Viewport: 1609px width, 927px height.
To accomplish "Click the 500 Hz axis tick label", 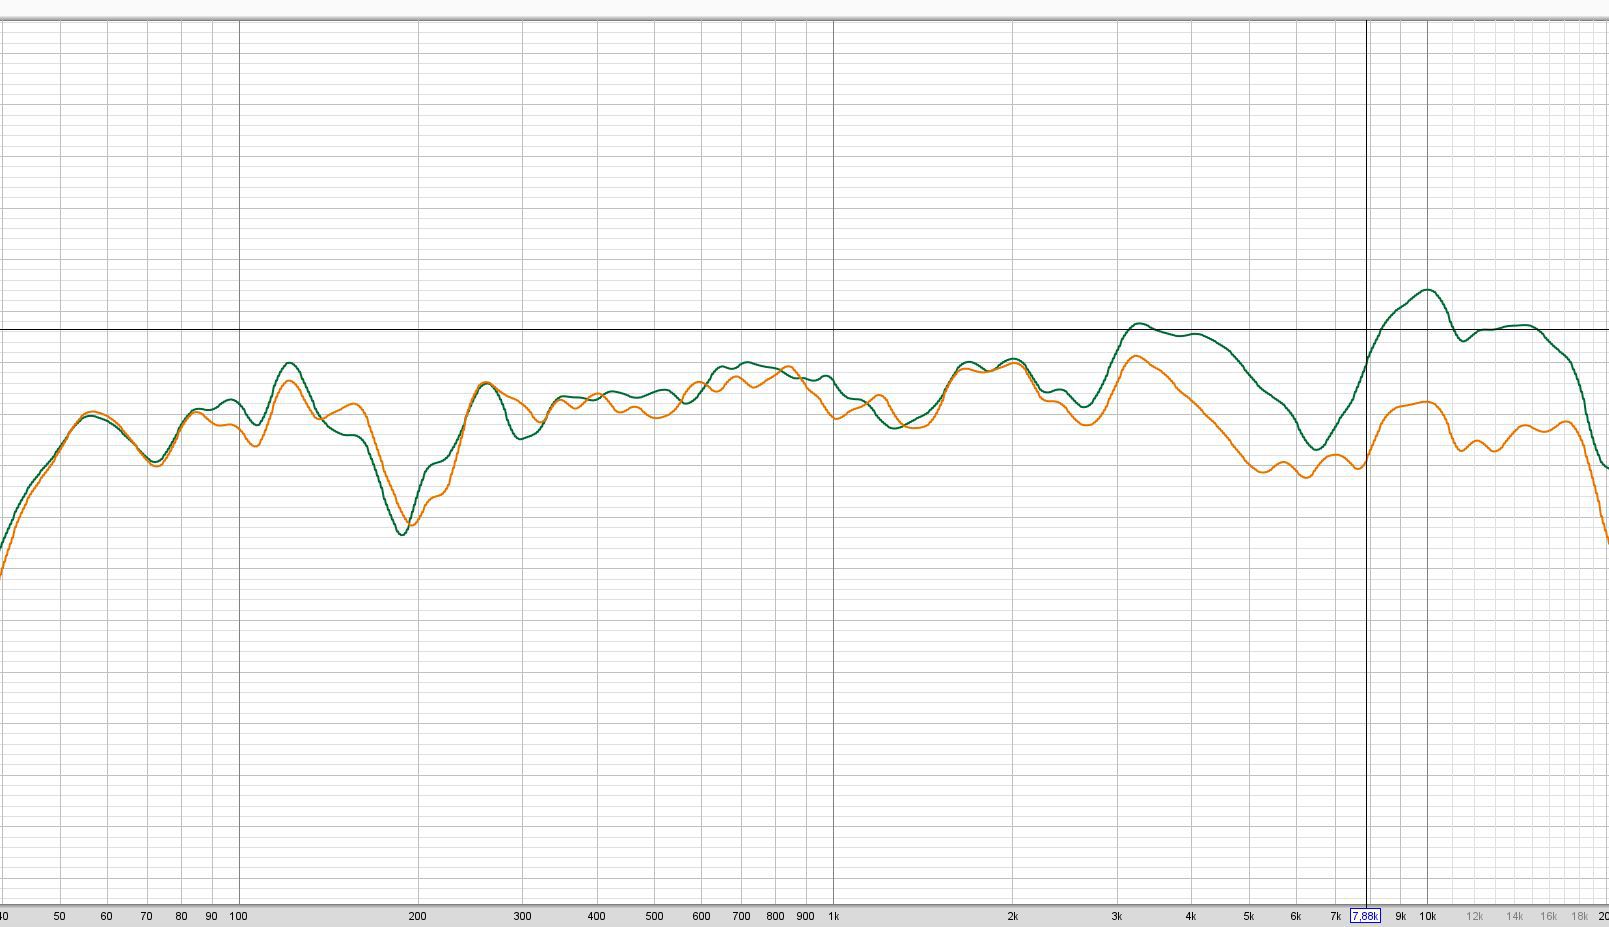I will (654, 916).
